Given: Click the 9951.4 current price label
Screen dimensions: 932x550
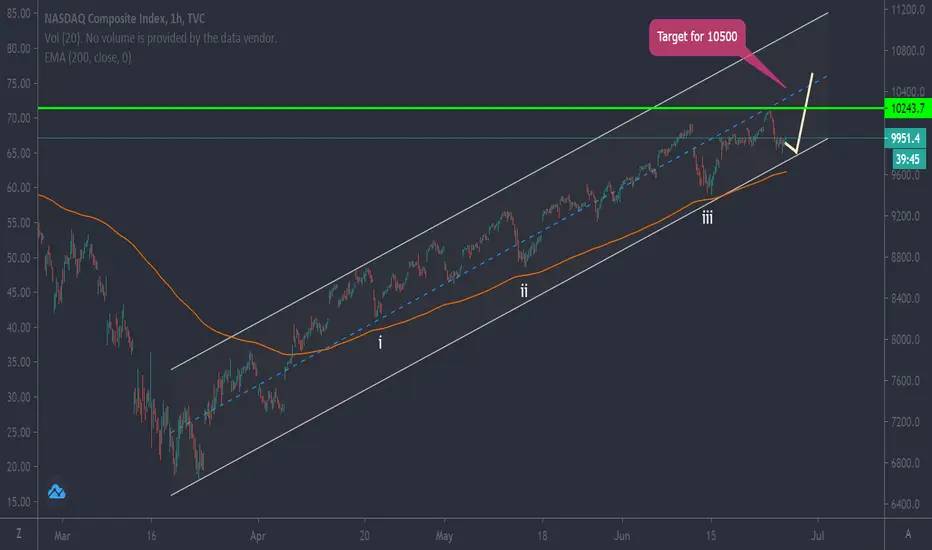Looking at the screenshot, I should 905,138.
